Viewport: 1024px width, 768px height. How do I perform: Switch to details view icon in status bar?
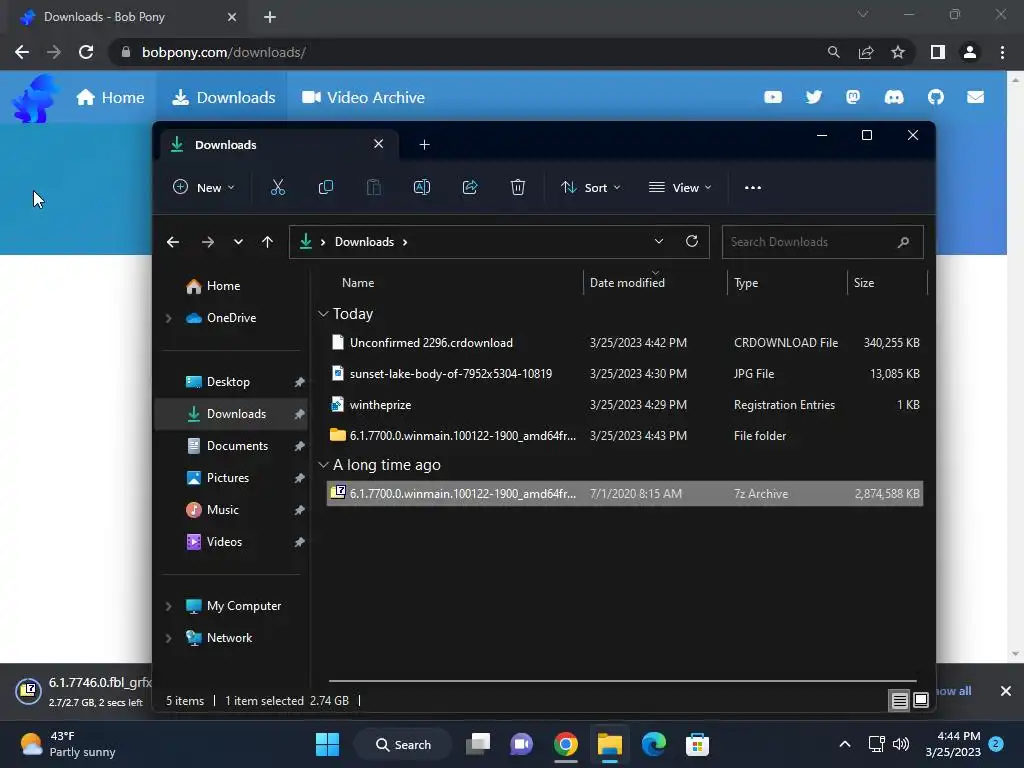tap(899, 701)
